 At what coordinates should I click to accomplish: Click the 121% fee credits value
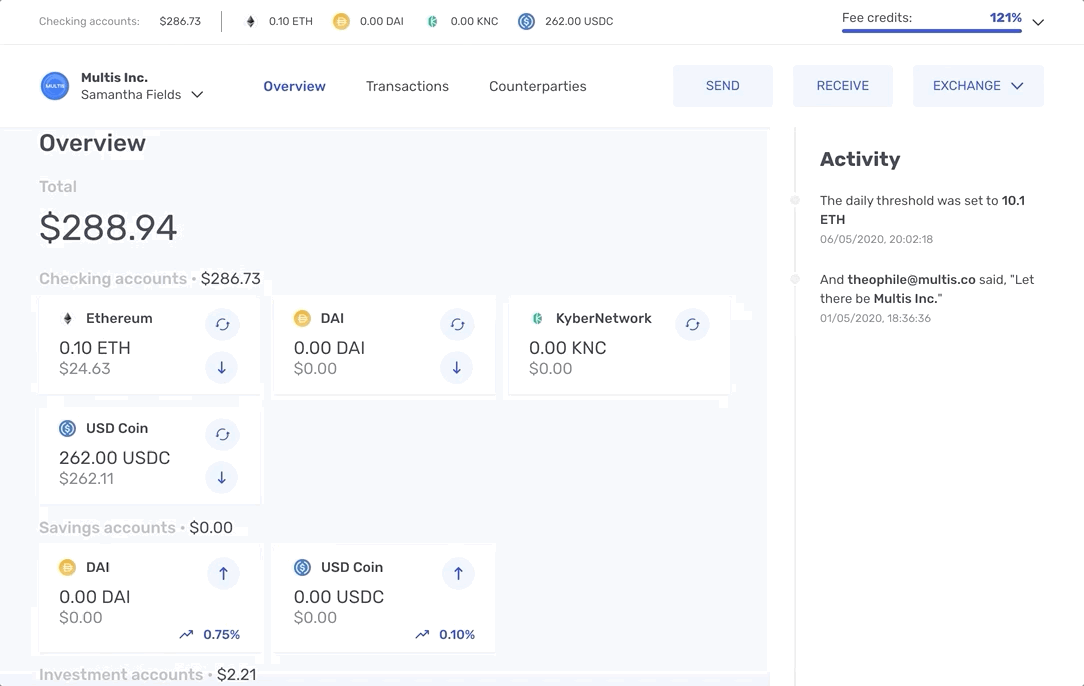coord(1005,17)
